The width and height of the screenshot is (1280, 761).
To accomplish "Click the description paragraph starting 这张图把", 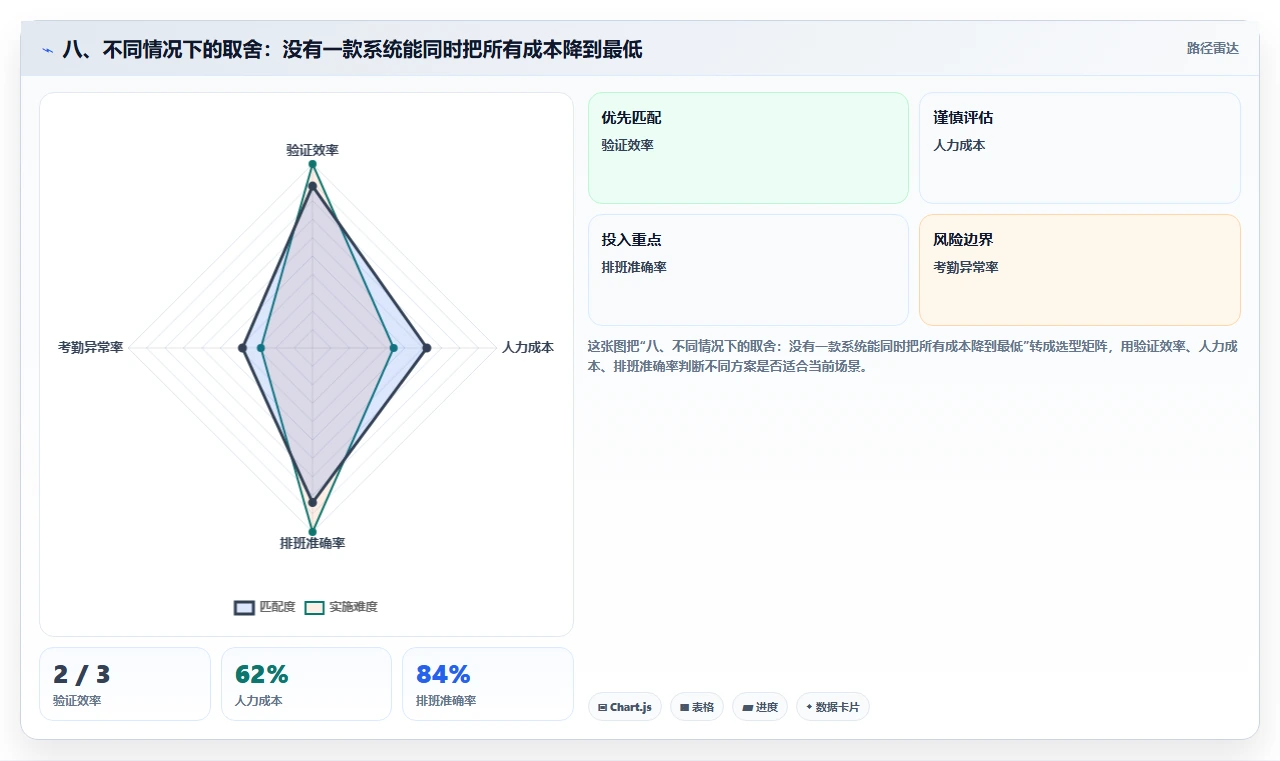I will coord(913,356).
